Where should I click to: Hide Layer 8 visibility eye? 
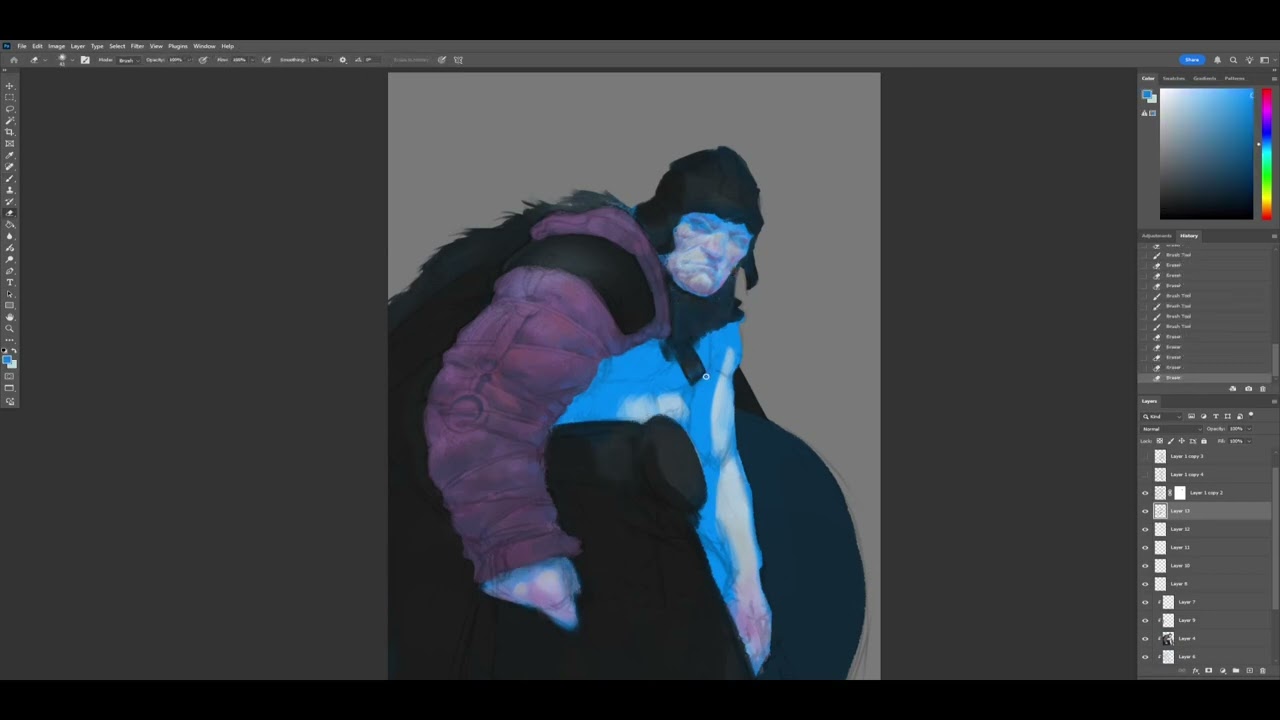(1146, 584)
